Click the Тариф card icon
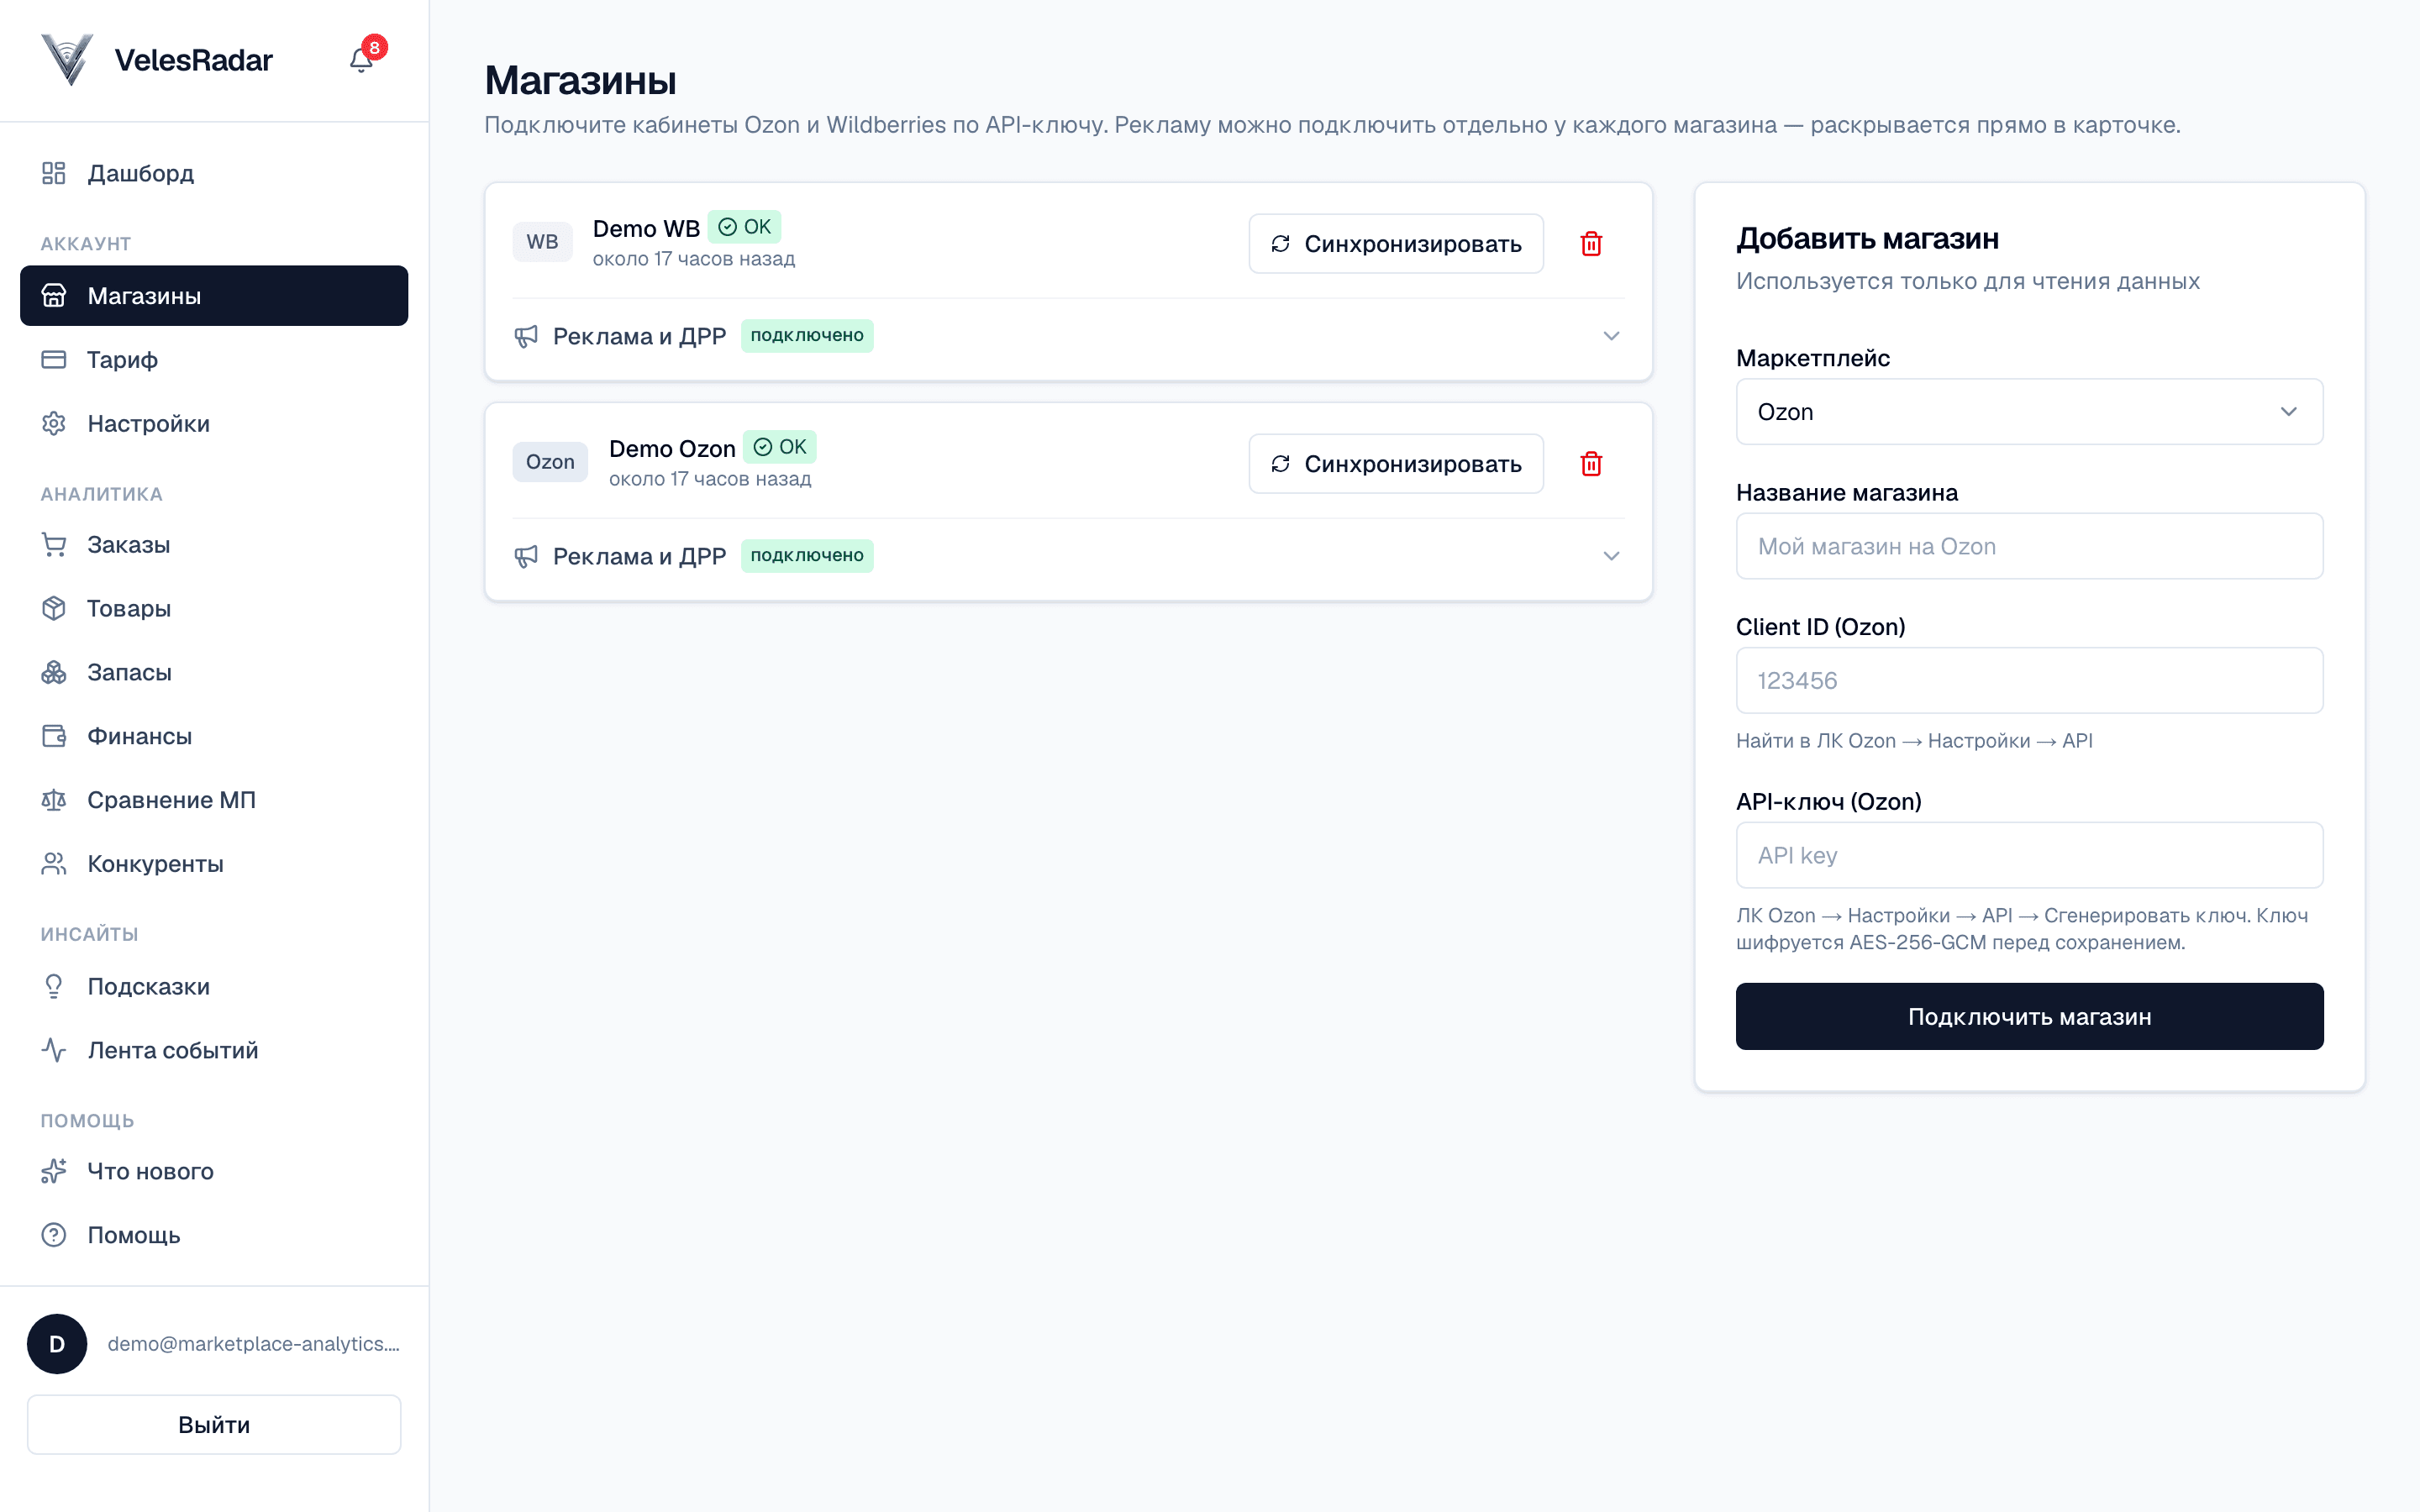Viewport: 2420px width, 1512px height. click(54, 359)
